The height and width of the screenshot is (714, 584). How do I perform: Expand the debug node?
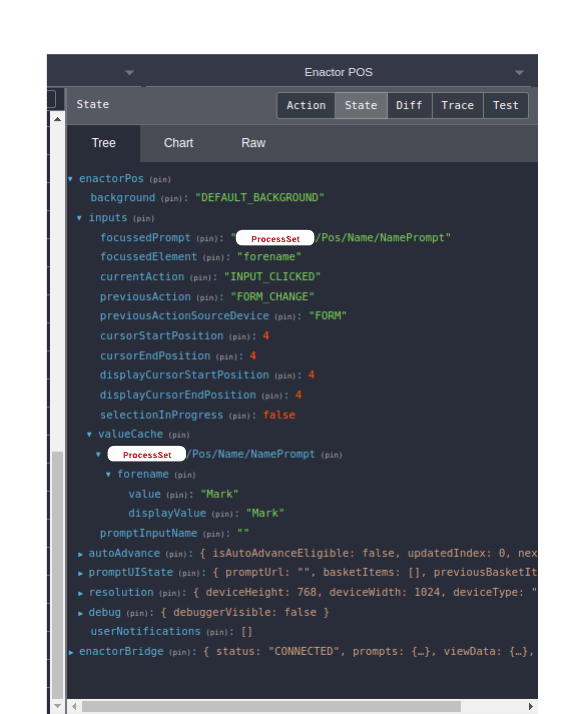[x=80, y=613]
